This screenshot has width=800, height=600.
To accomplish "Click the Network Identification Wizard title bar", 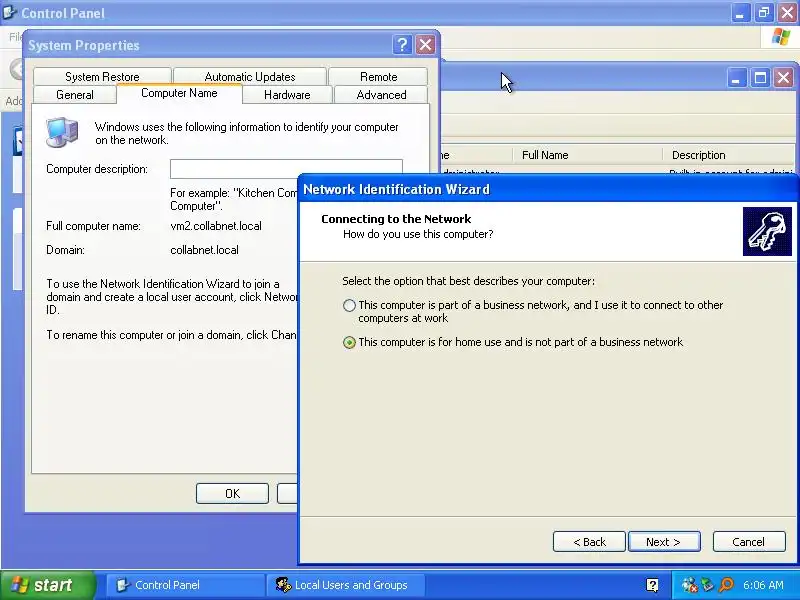I will click(x=548, y=189).
